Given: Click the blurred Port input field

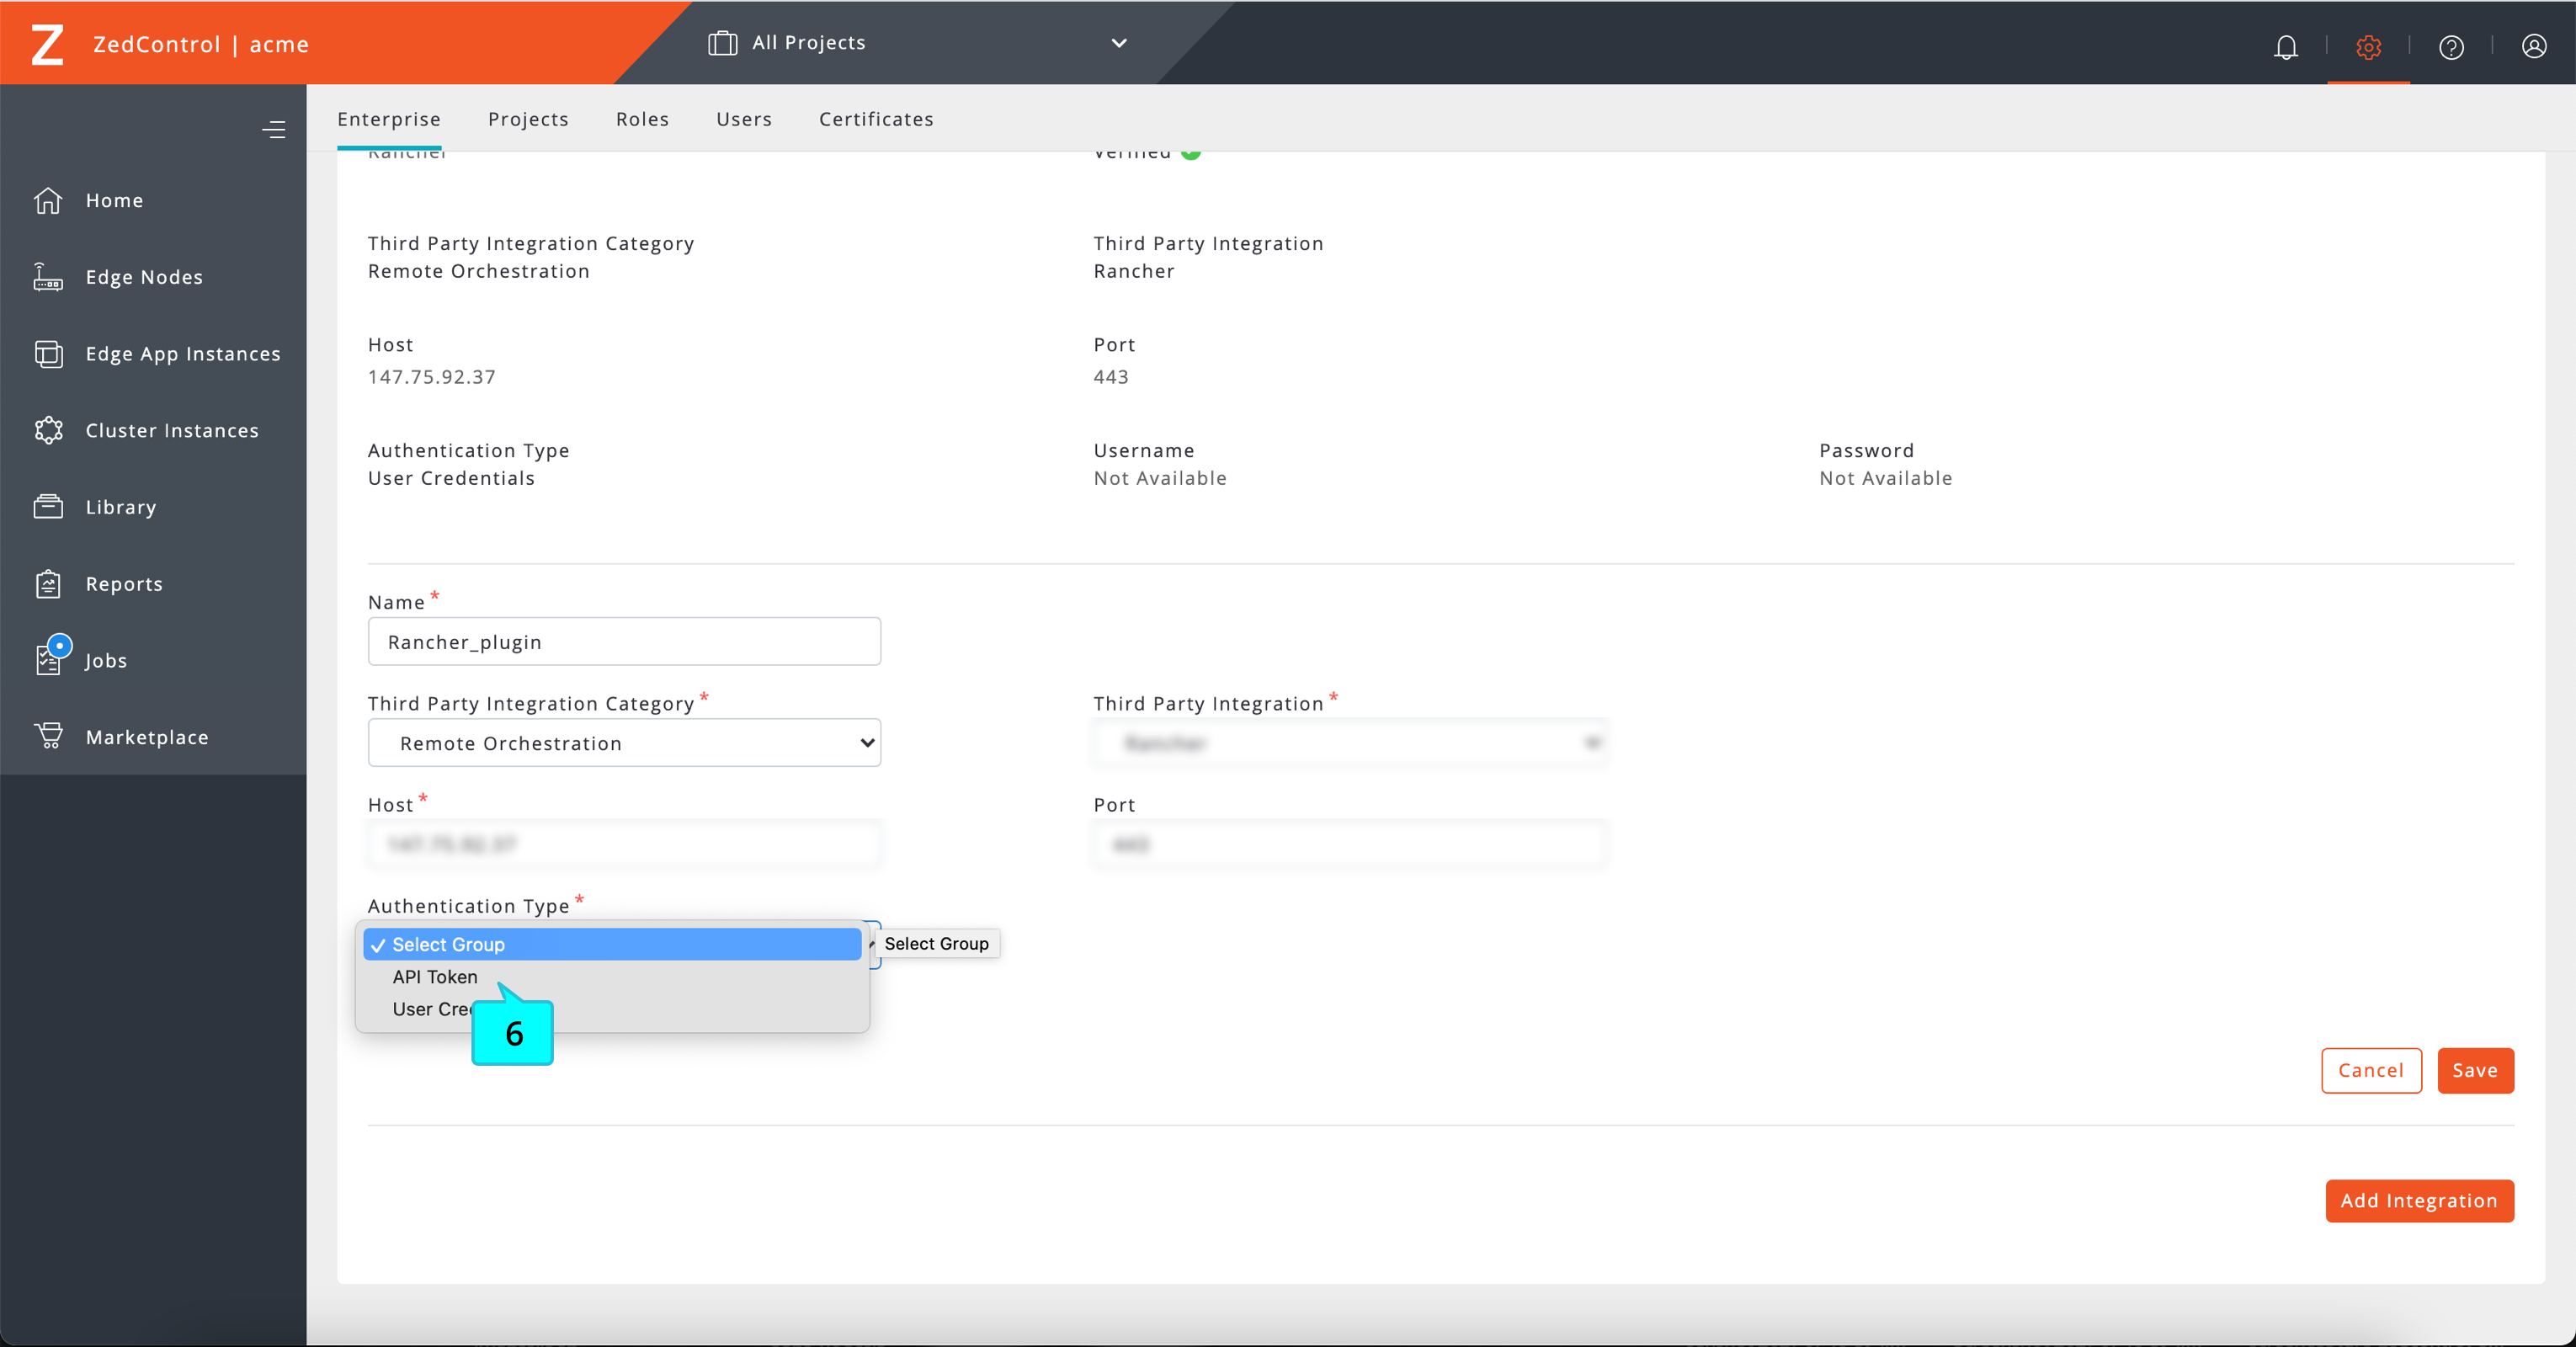Looking at the screenshot, I should pos(1350,844).
